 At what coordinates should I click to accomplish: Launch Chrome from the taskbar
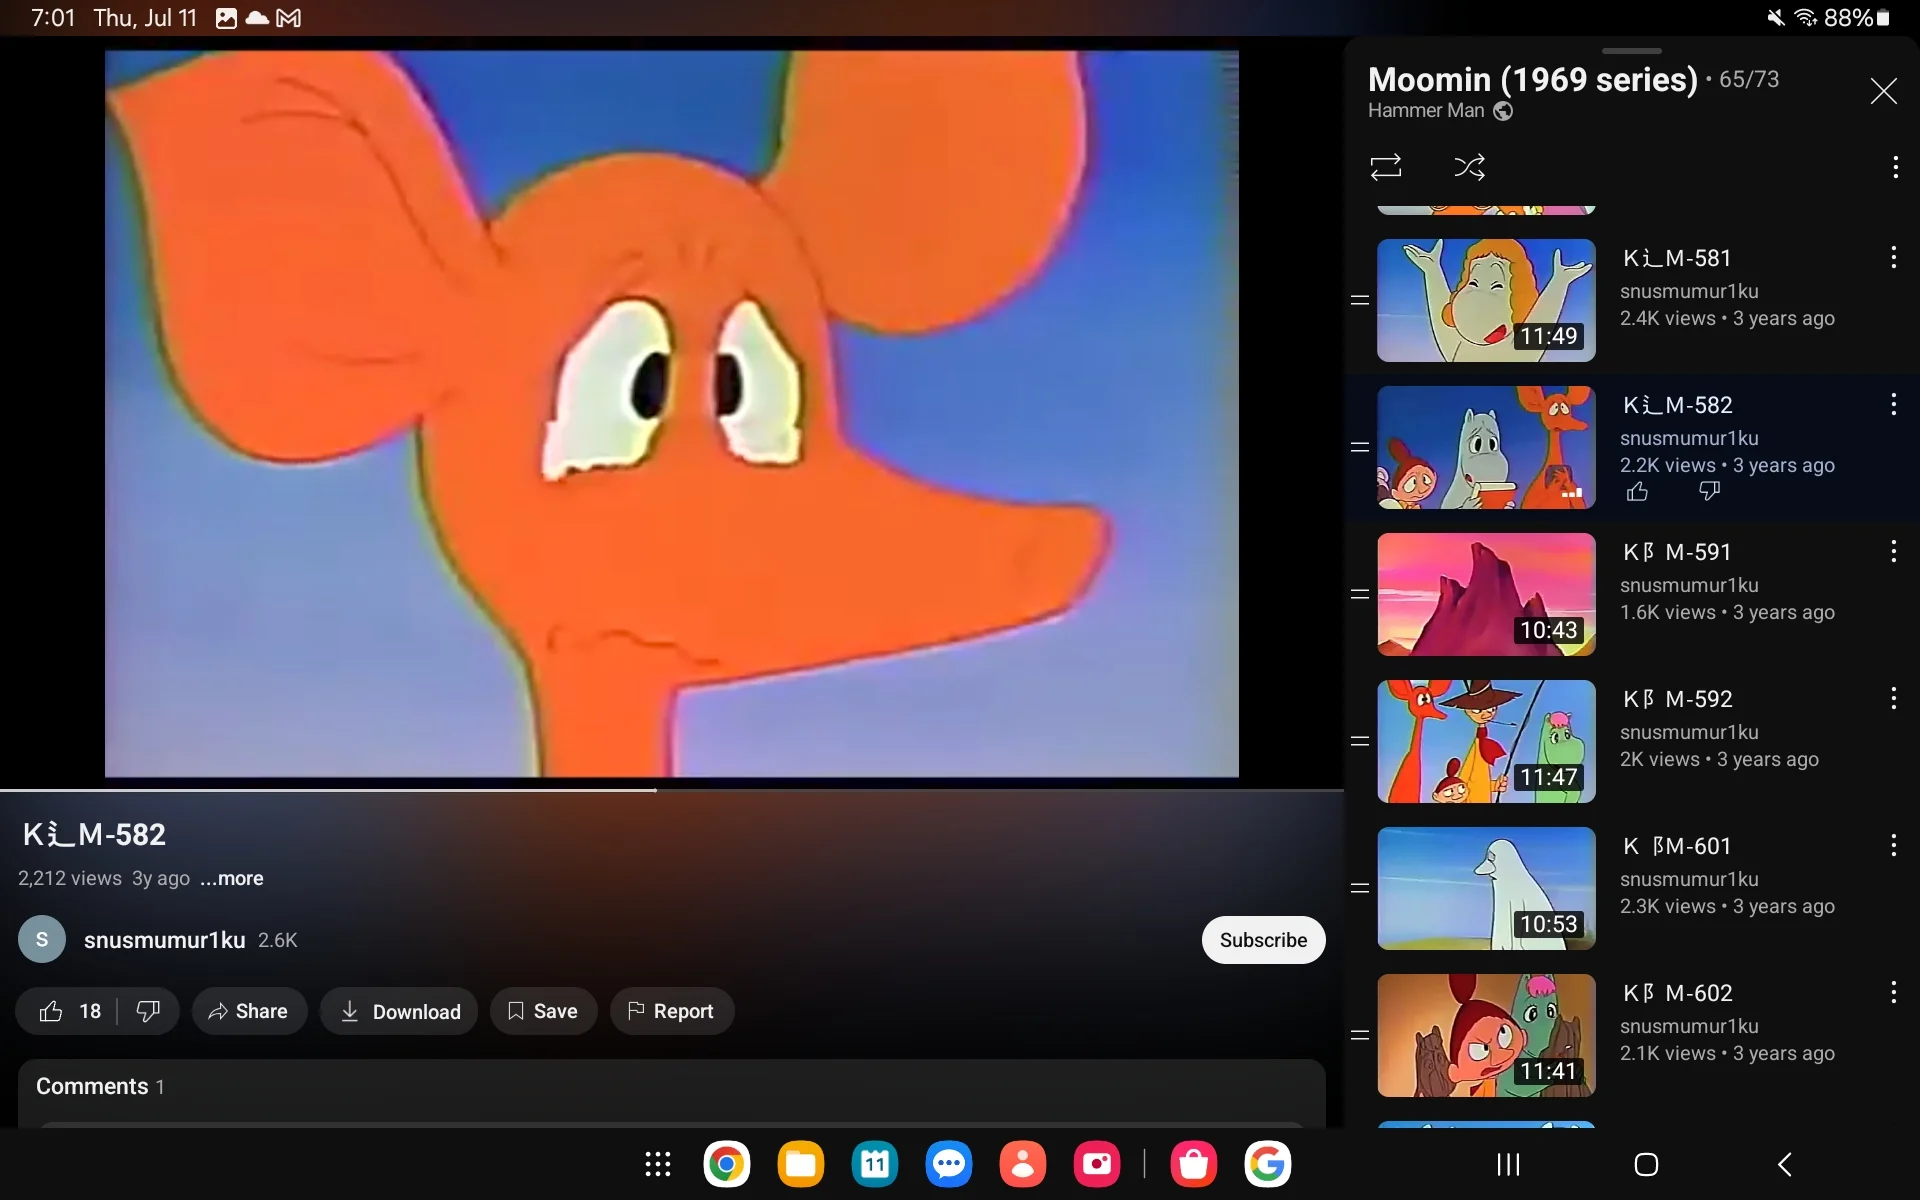[727, 1164]
